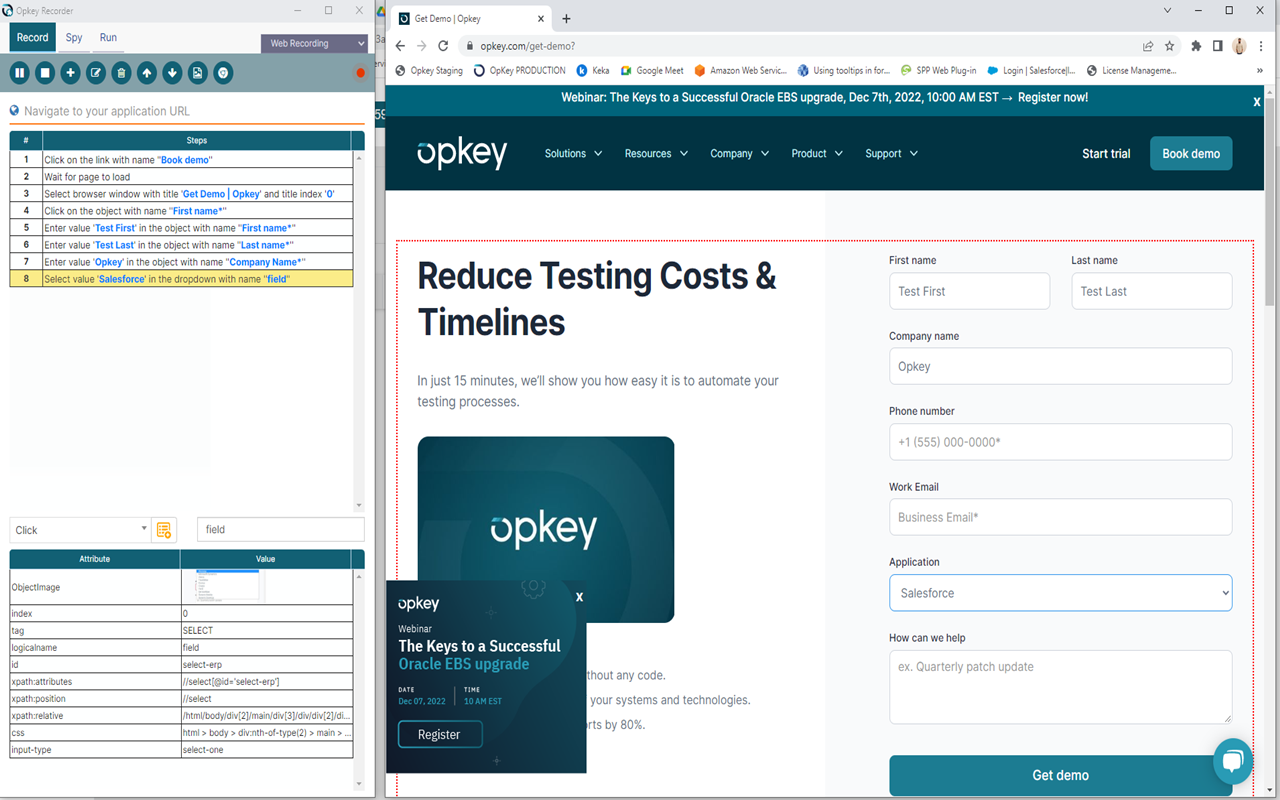This screenshot has width=1280, height=800.
Task: Stop recording with the stop icon
Action: 44,72
